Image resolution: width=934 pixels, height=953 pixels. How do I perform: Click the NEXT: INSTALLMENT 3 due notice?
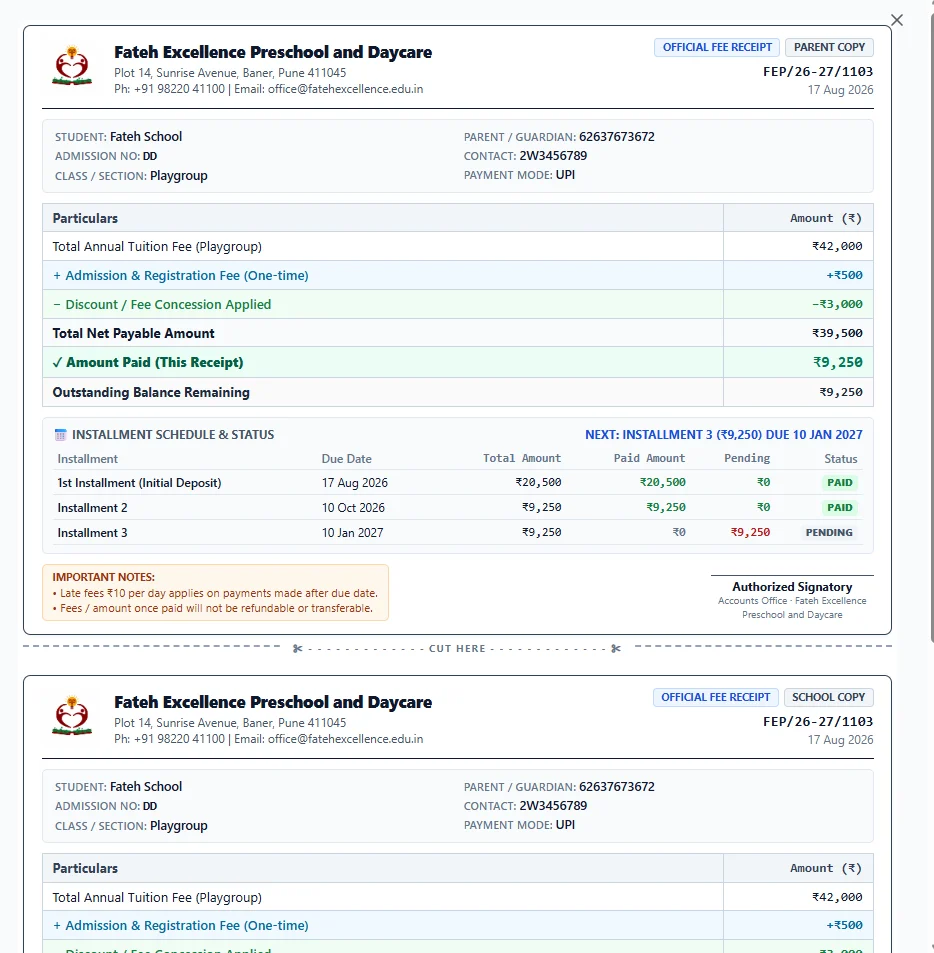[724, 435]
